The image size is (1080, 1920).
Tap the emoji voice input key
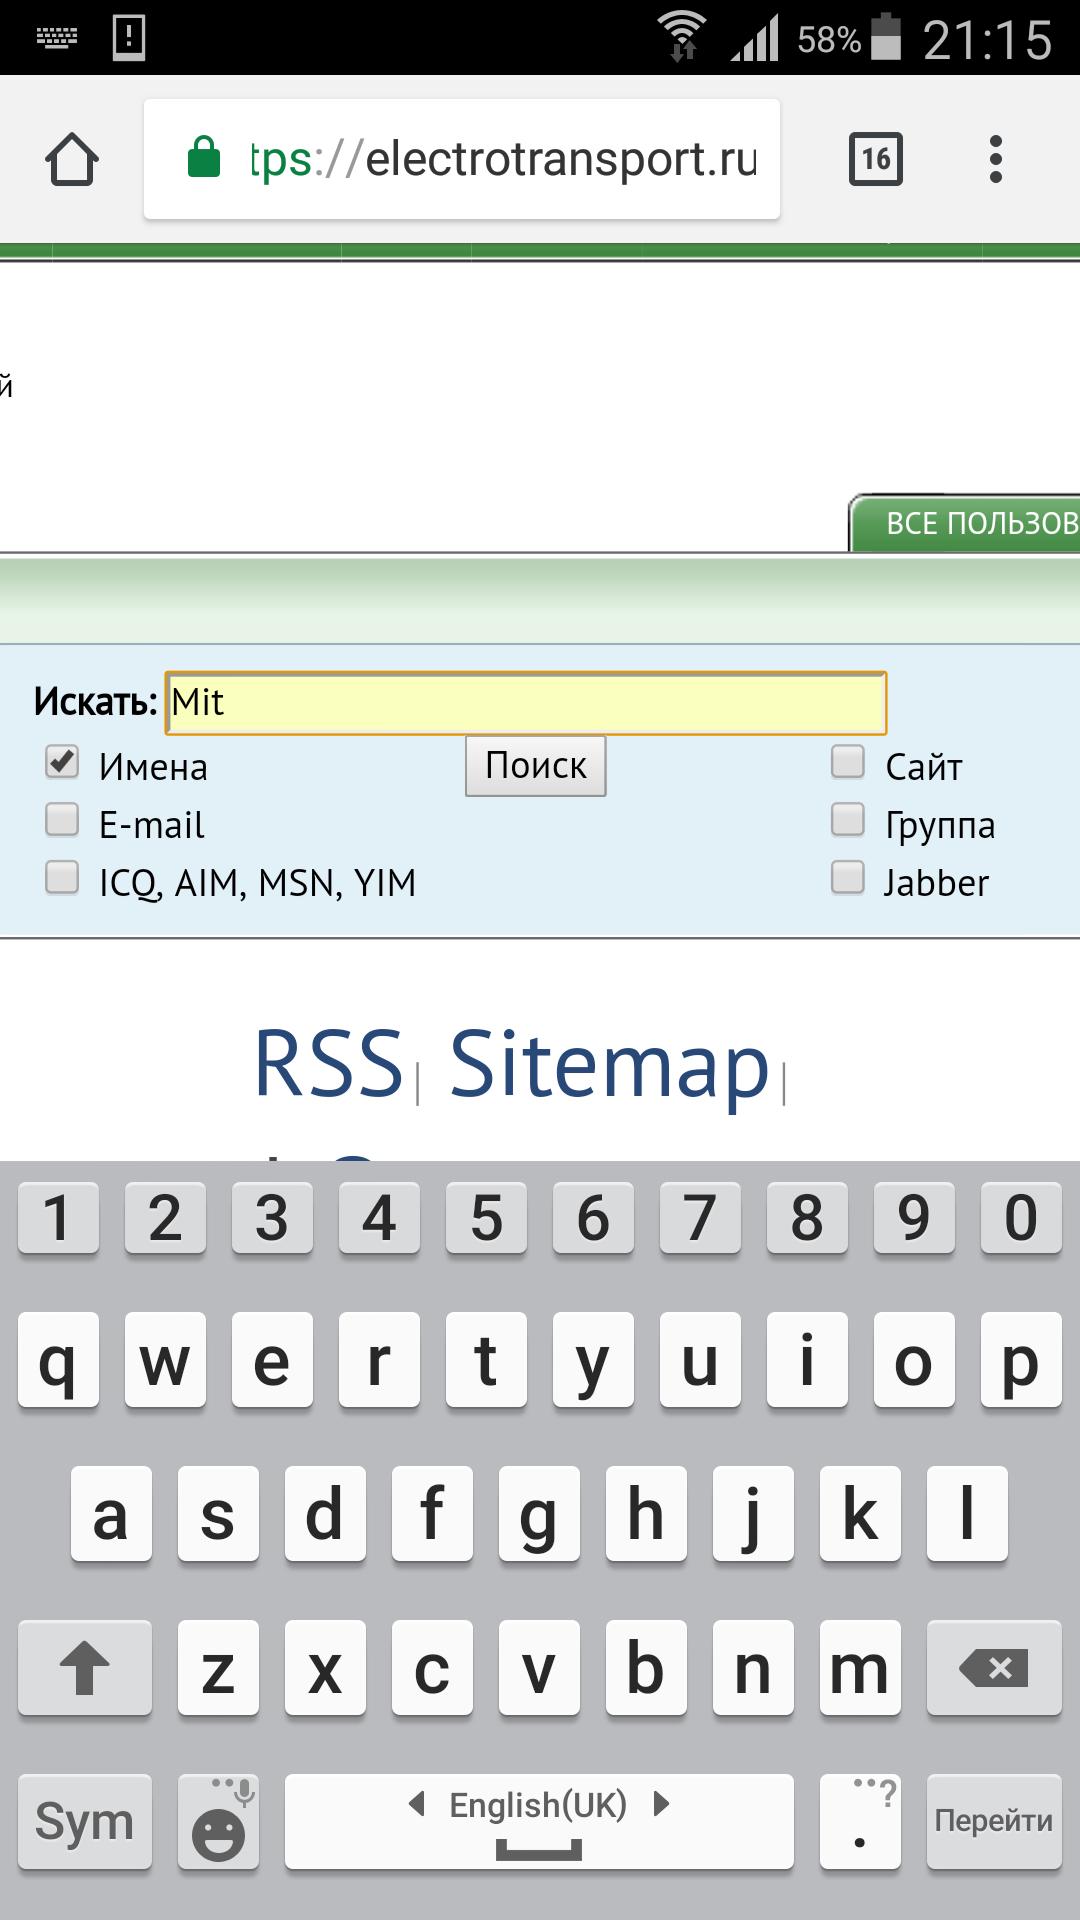(x=218, y=1822)
